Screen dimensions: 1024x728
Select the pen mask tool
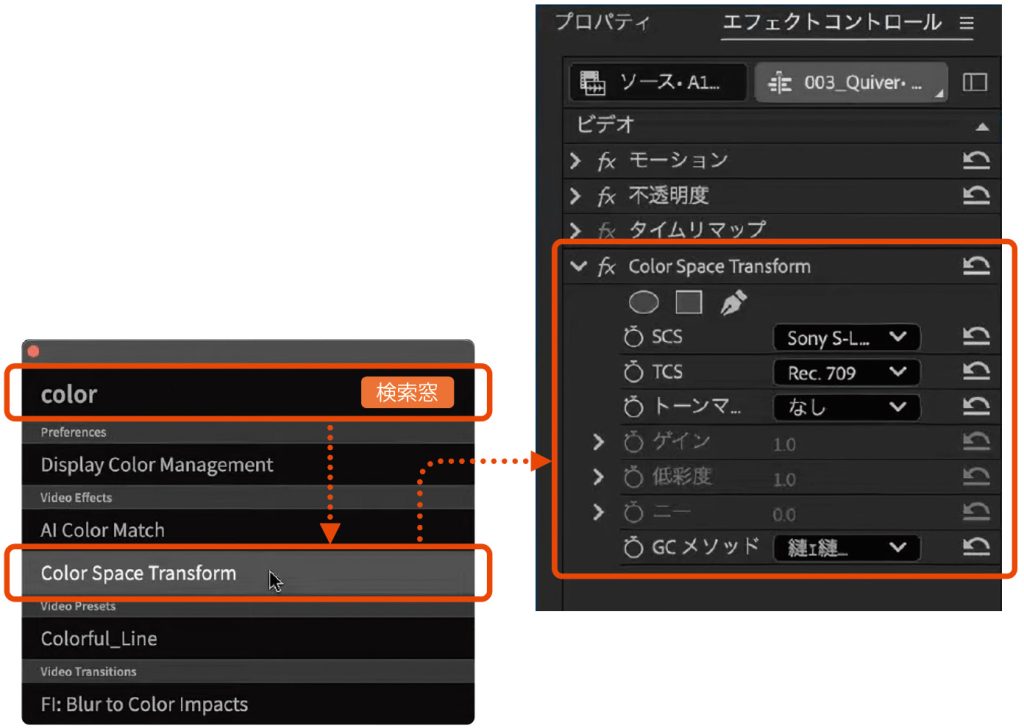(x=733, y=302)
